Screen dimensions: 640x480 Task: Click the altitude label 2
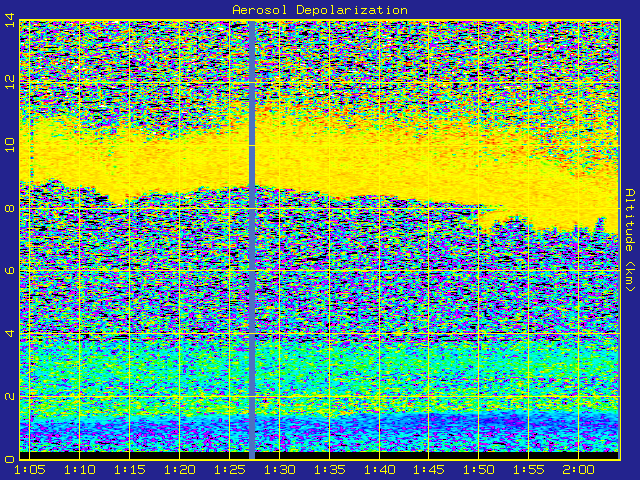[10, 397]
